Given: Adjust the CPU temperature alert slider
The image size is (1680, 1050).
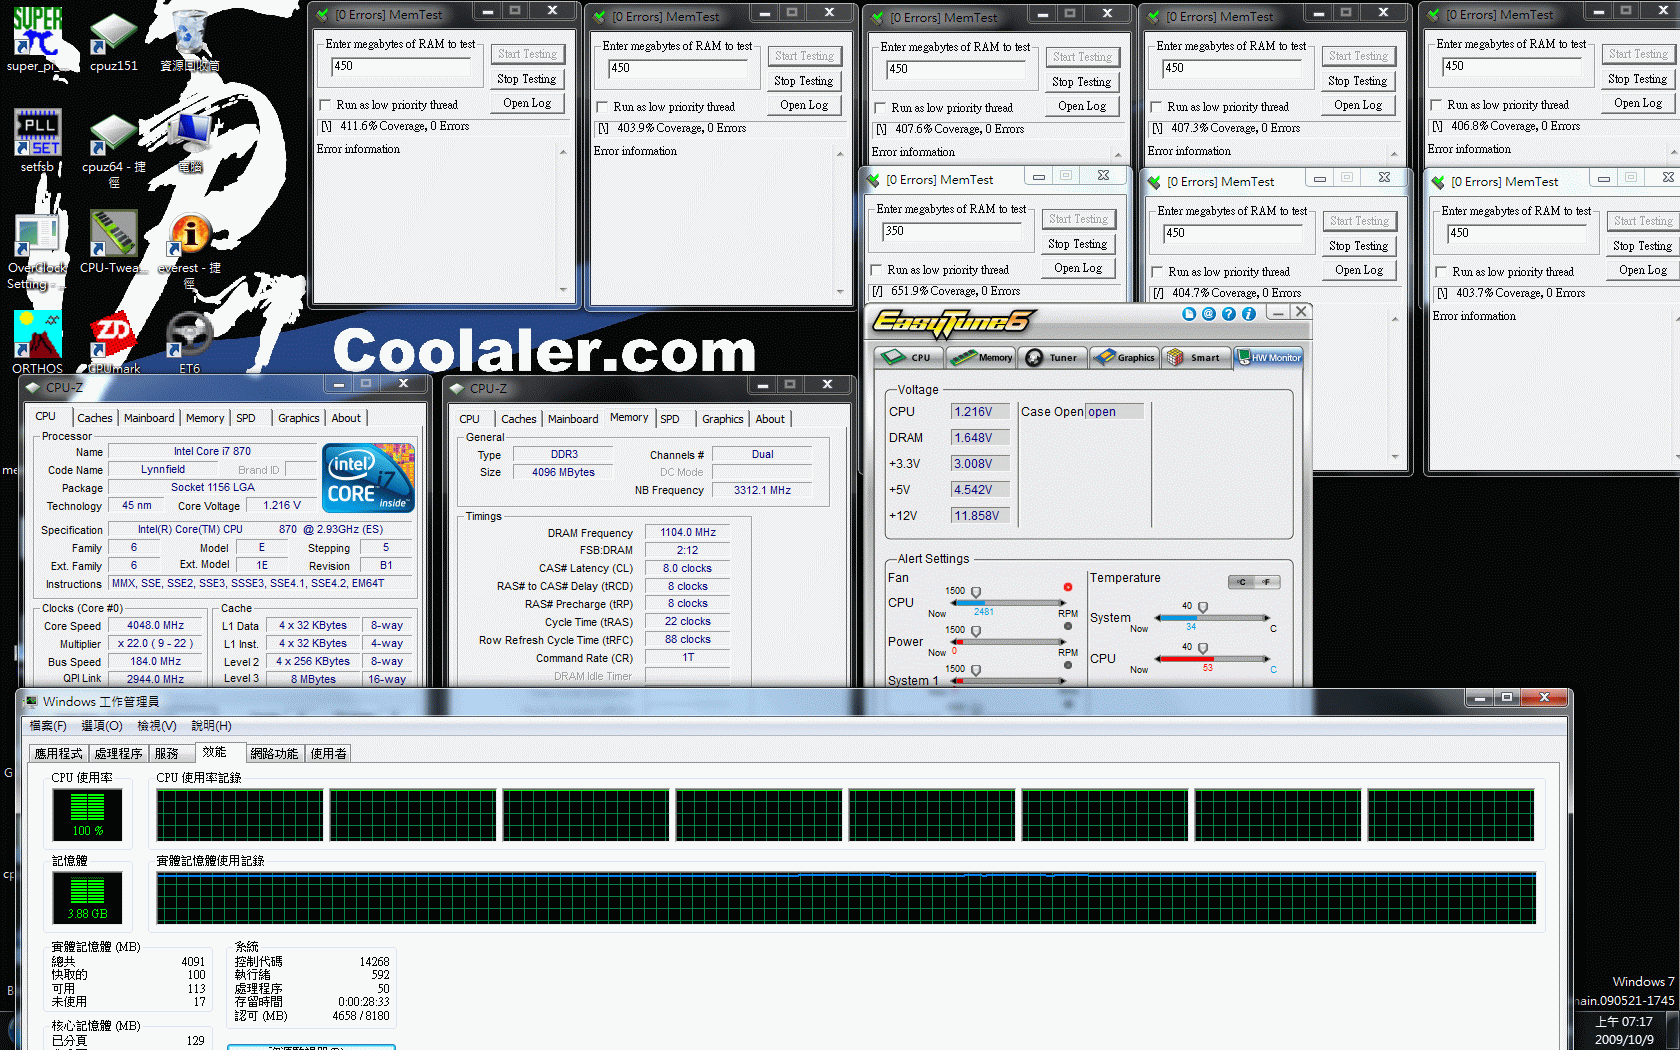Looking at the screenshot, I should point(1203,648).
